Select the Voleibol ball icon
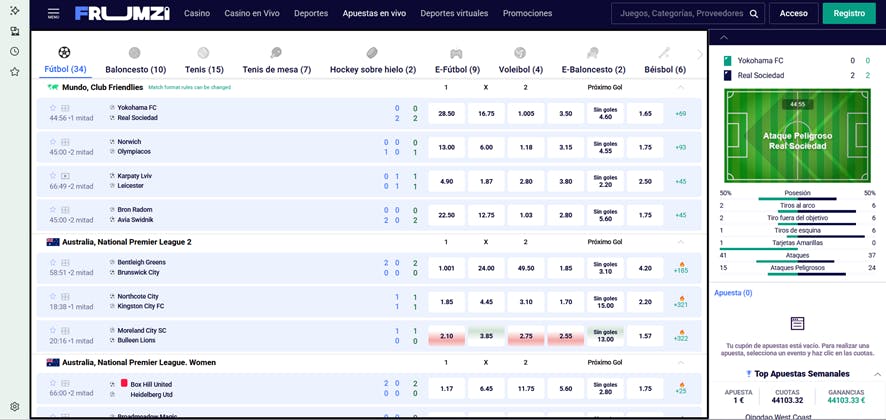 pos(520,53)
